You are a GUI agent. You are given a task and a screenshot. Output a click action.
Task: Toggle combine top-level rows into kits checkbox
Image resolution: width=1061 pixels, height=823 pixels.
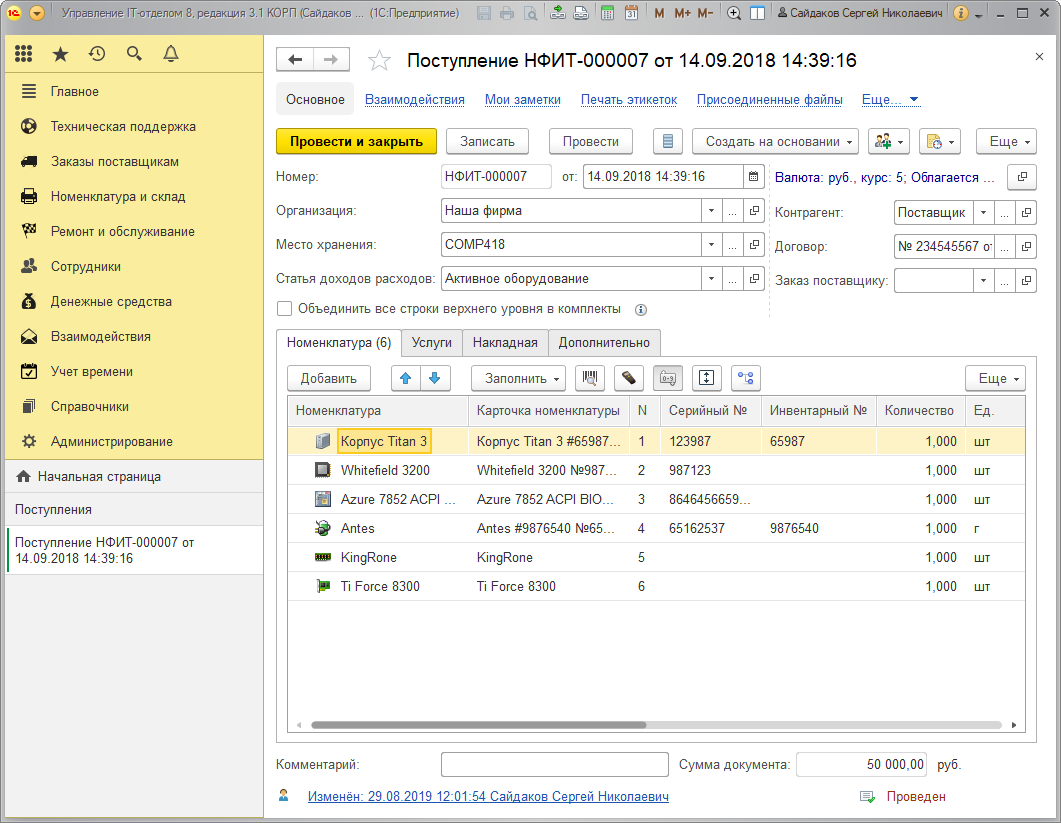point(284,309)
